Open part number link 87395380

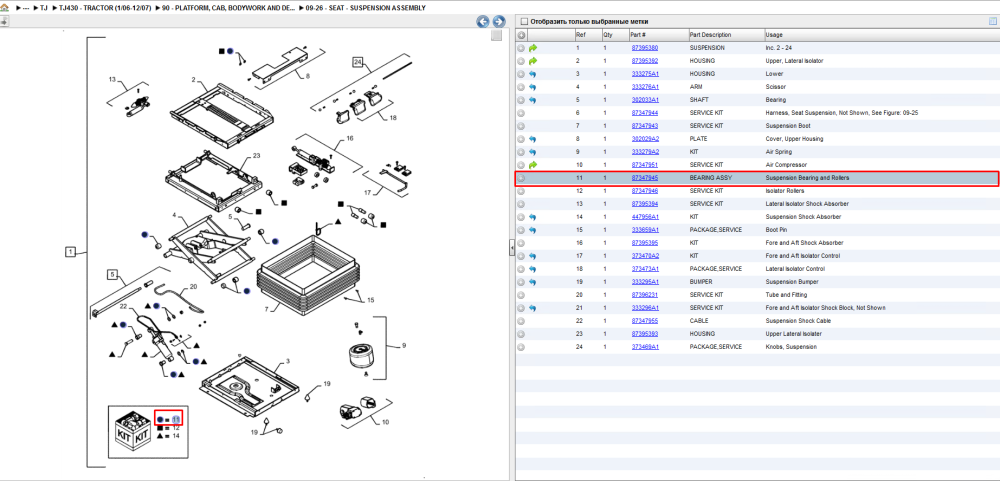point(645,48)
